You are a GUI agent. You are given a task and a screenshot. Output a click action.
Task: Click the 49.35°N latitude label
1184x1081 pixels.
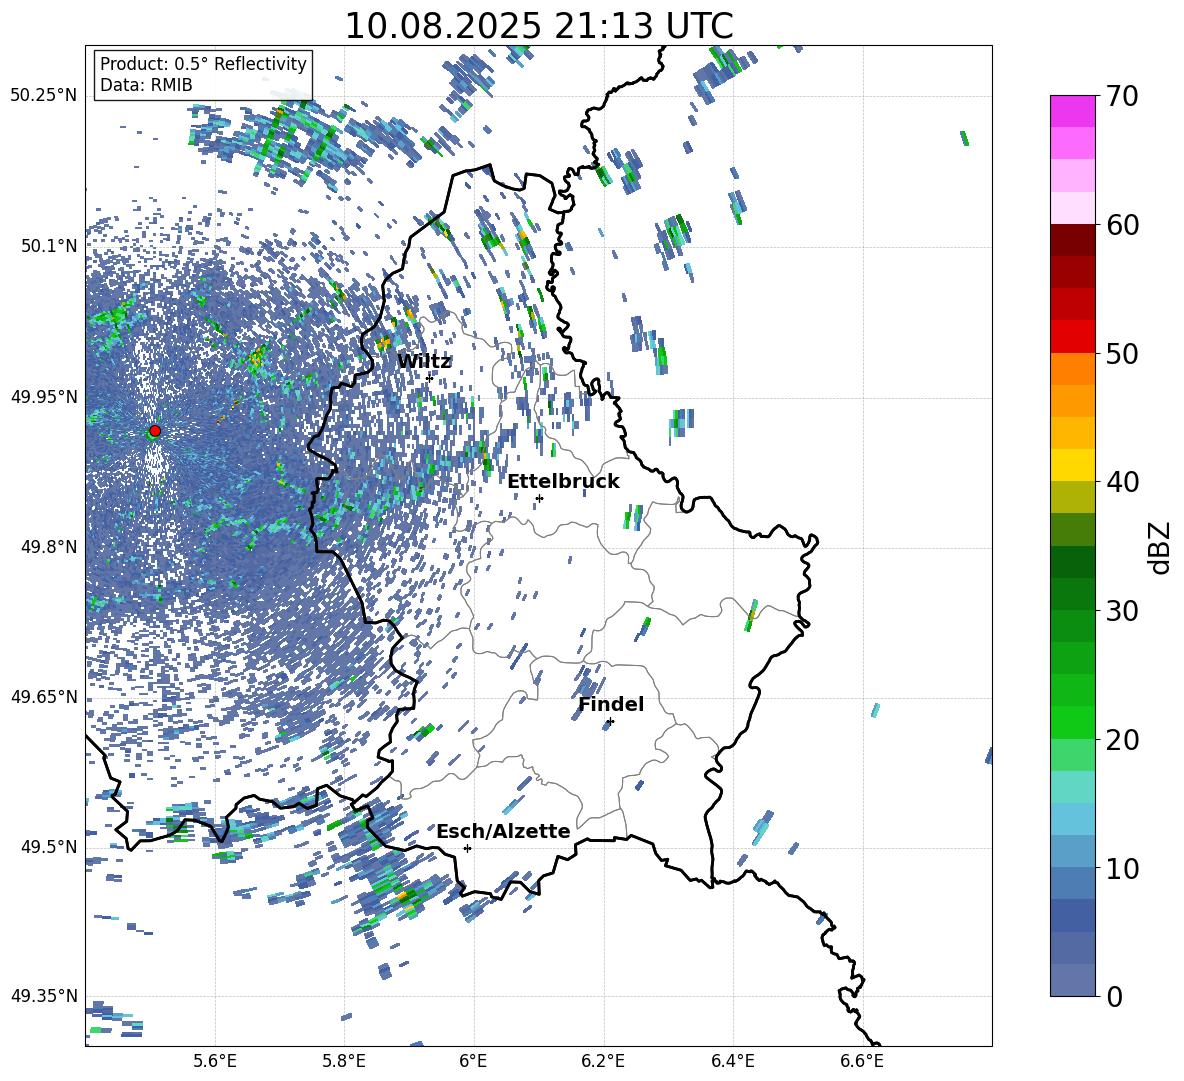44,996
